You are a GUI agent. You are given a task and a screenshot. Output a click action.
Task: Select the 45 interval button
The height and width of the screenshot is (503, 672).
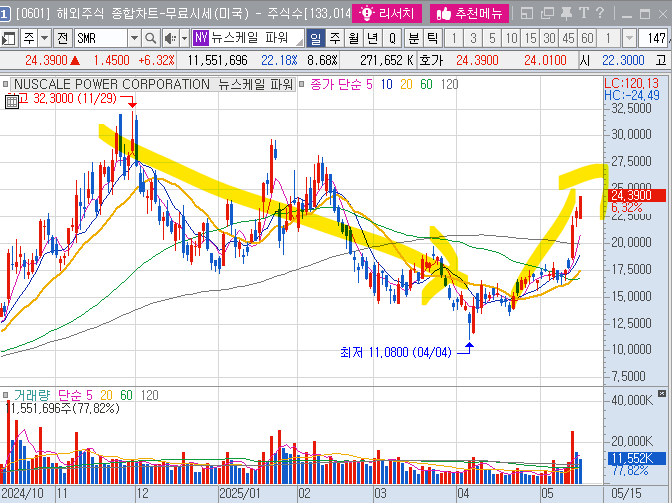tap(568, 39)
